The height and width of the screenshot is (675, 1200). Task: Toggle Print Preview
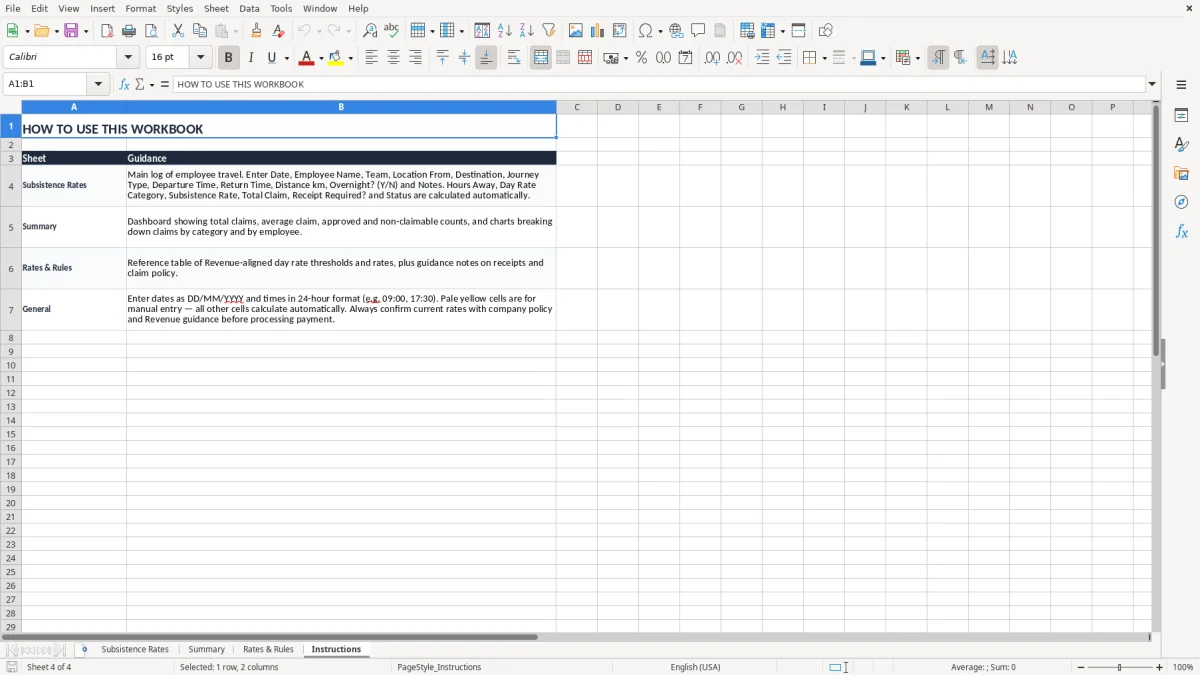coord(151,31)
